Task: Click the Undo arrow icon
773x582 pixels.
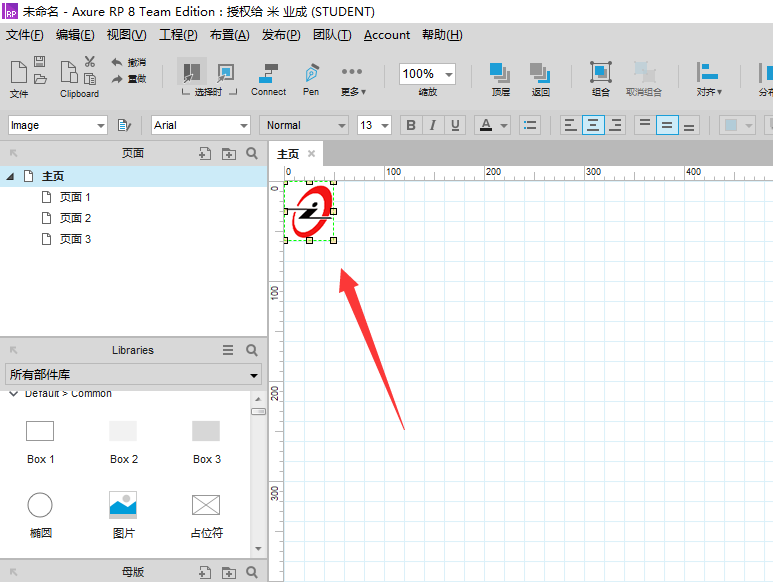Action: (x=117, y=62)
